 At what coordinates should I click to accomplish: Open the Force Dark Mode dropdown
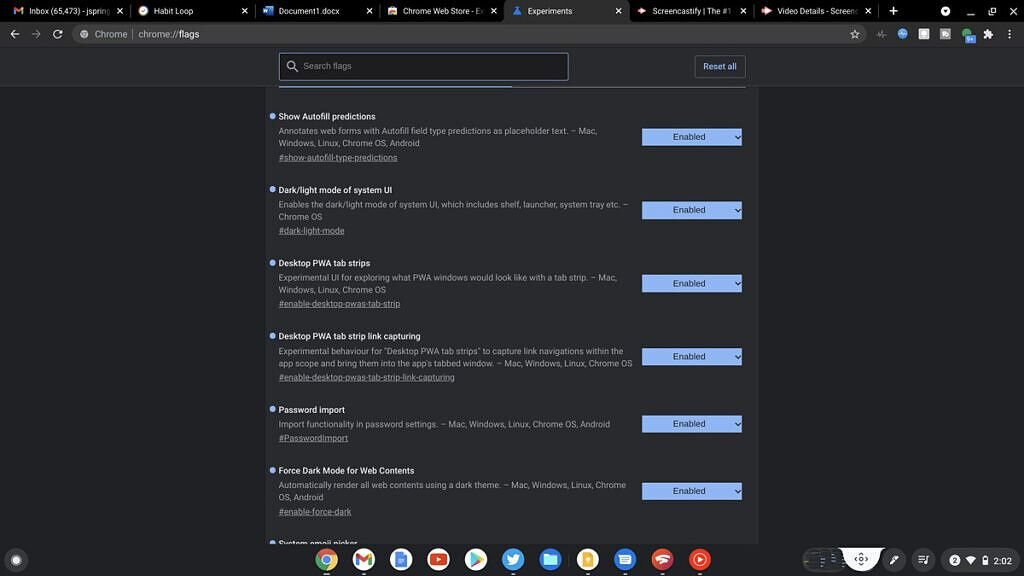(x=691, y=491)
